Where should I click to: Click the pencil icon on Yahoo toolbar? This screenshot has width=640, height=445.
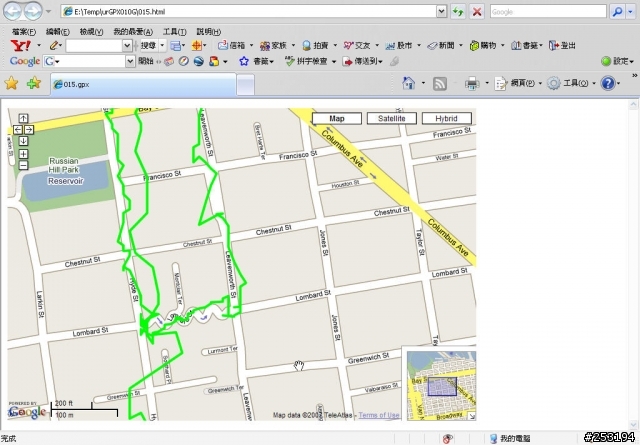(54, 45)
